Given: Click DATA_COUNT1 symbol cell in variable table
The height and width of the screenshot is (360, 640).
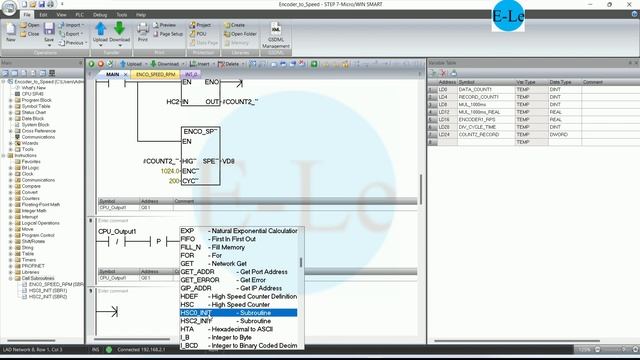Looking at the screenshot, I should pyautogui.click(x=486, y=89).
